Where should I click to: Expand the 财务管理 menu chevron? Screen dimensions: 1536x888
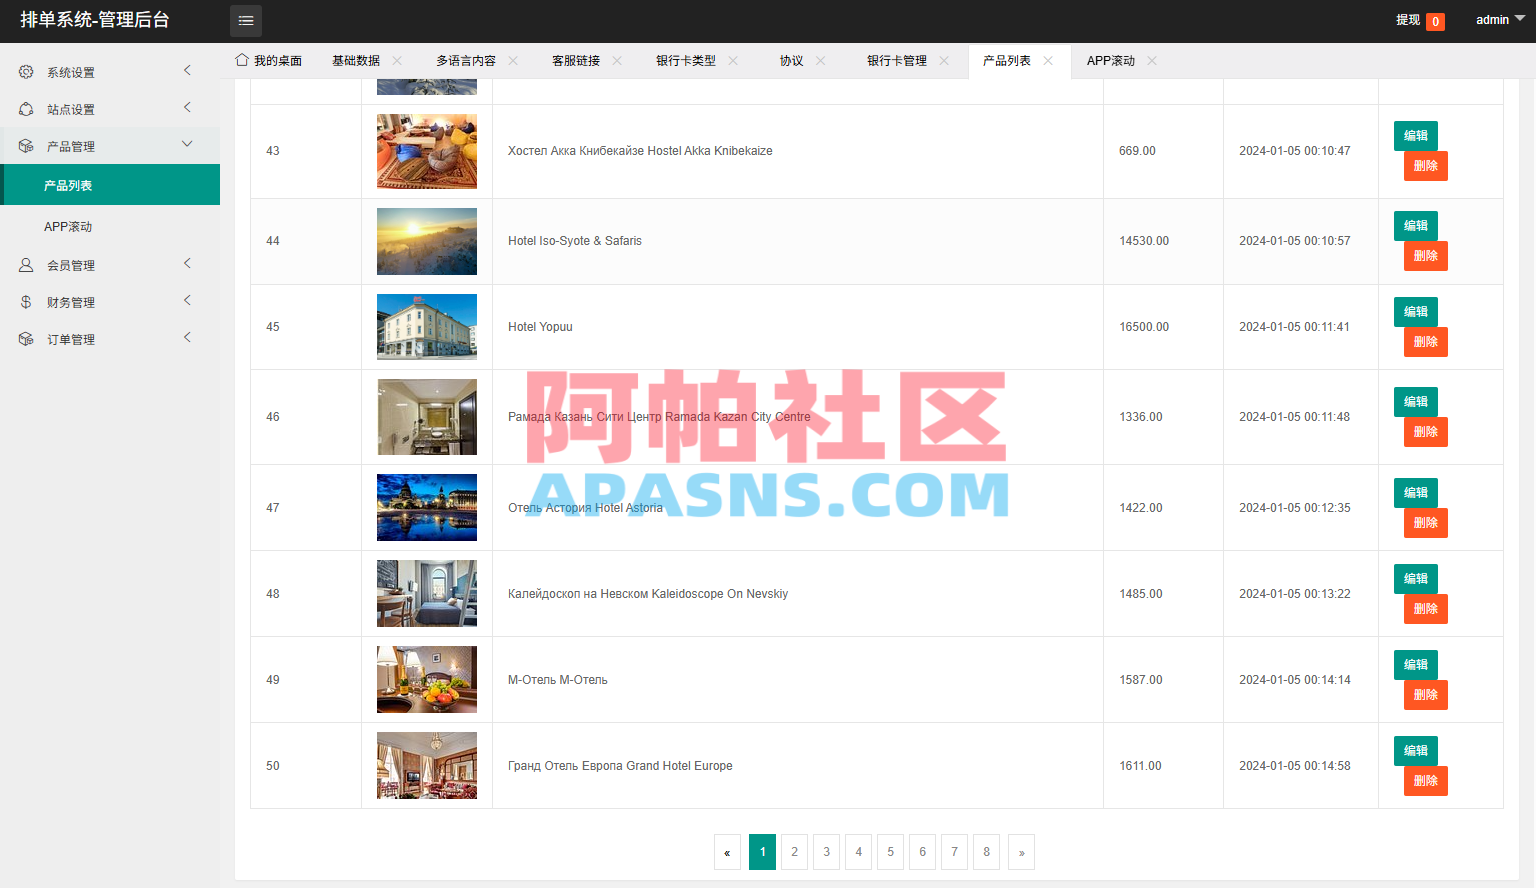click(x=187, y=300)
